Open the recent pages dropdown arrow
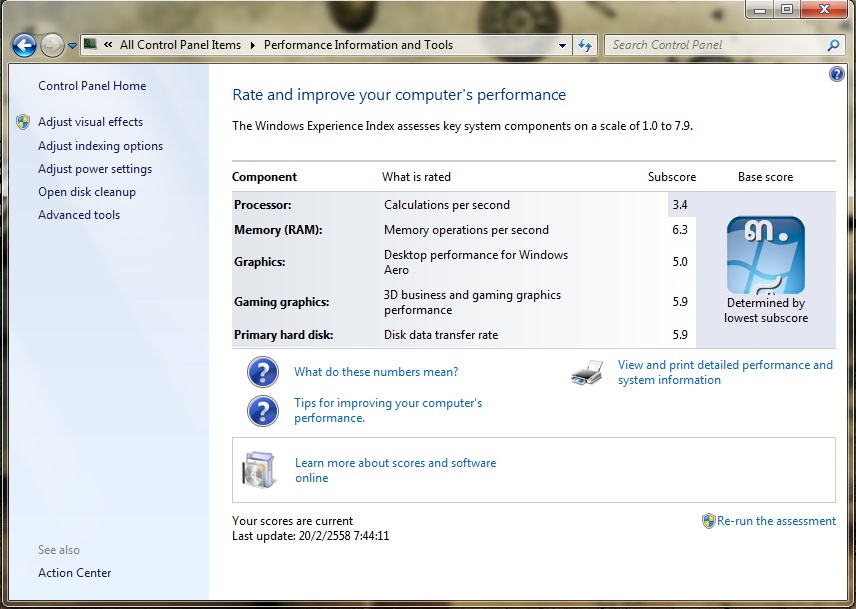 pos(72,46)
